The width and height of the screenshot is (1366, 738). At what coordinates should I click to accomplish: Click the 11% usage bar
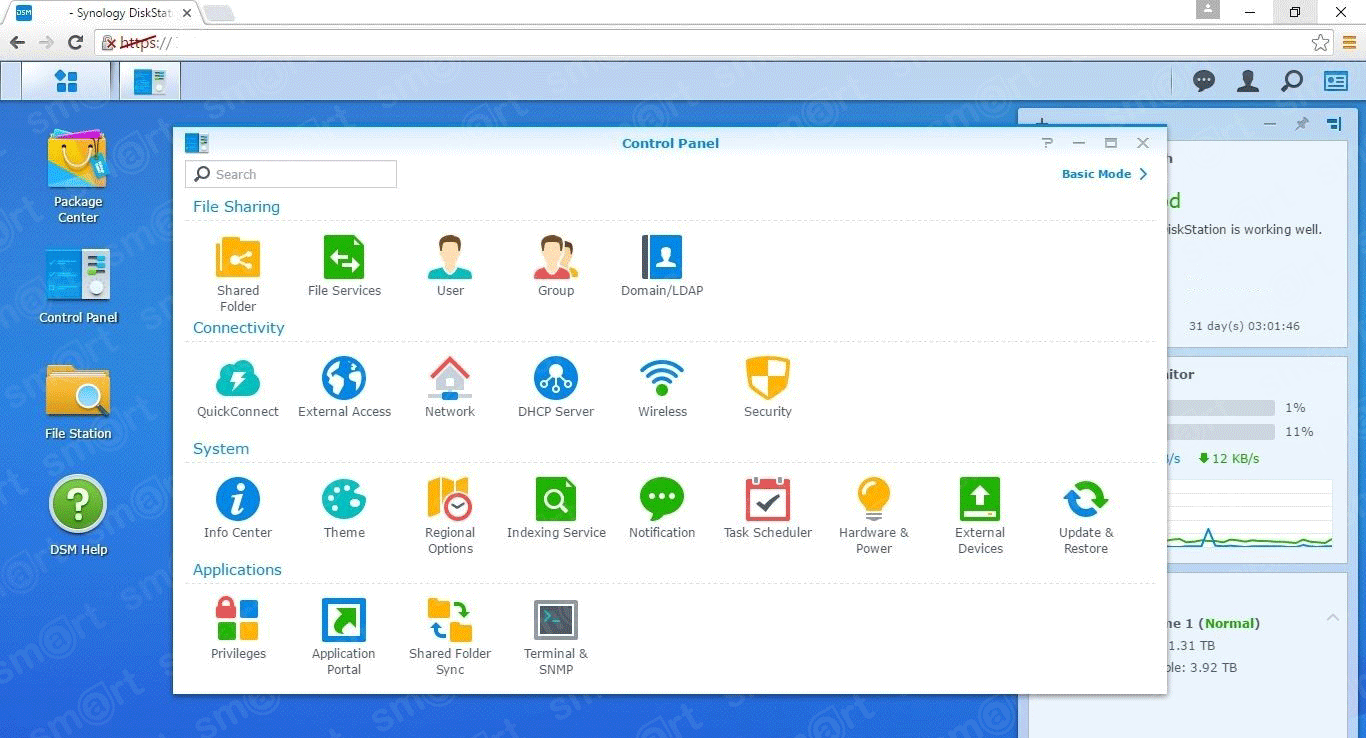(x=1221, y=432)
